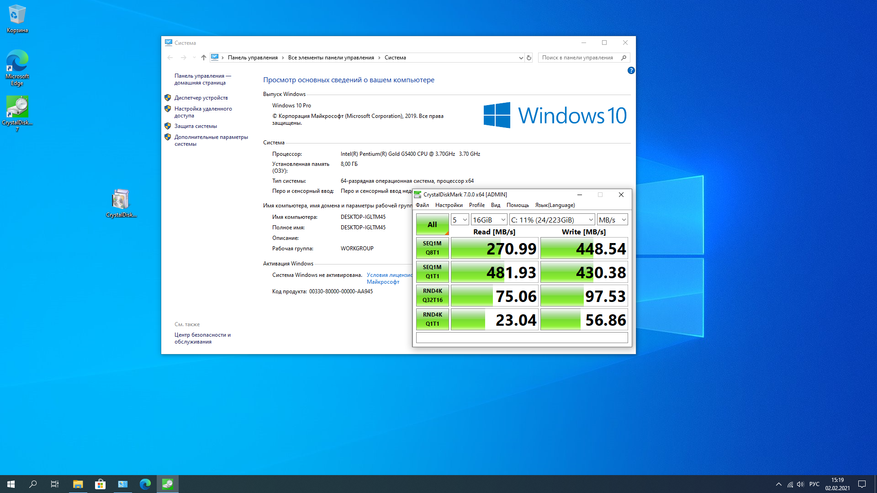This screenshot has width=877, height=493.
Task: Open network status tray icon
Action: (x=790, y=484)
